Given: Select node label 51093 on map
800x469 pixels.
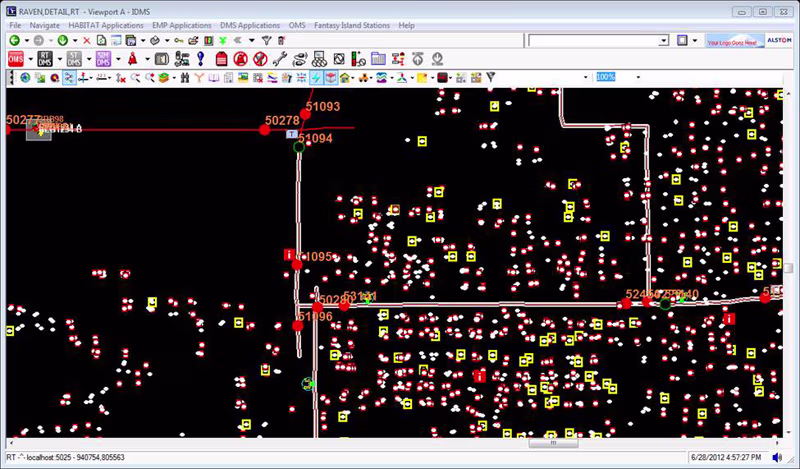Looking at the screenshot, I should [322, 107].
